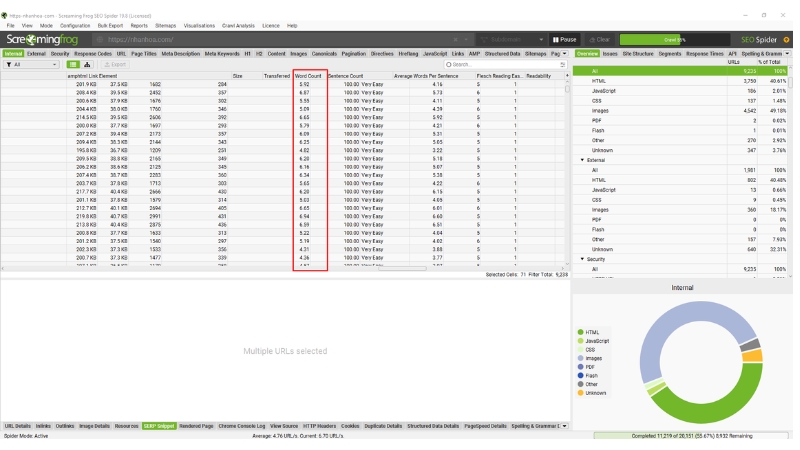
Task: Sort by Word Count column header
Action: click(308, 76)
